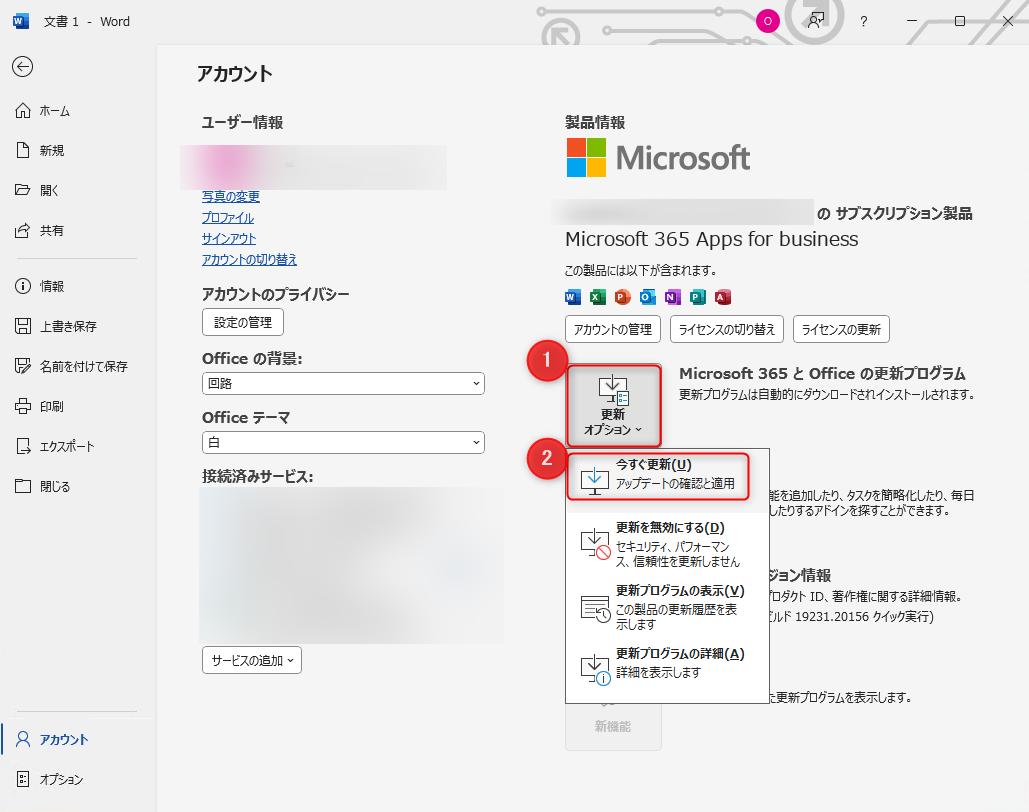Viewport: 1029px width, 812px height.
Task: Click the Update Options (更新オプション) button
Action: click(x=613, y=405)
